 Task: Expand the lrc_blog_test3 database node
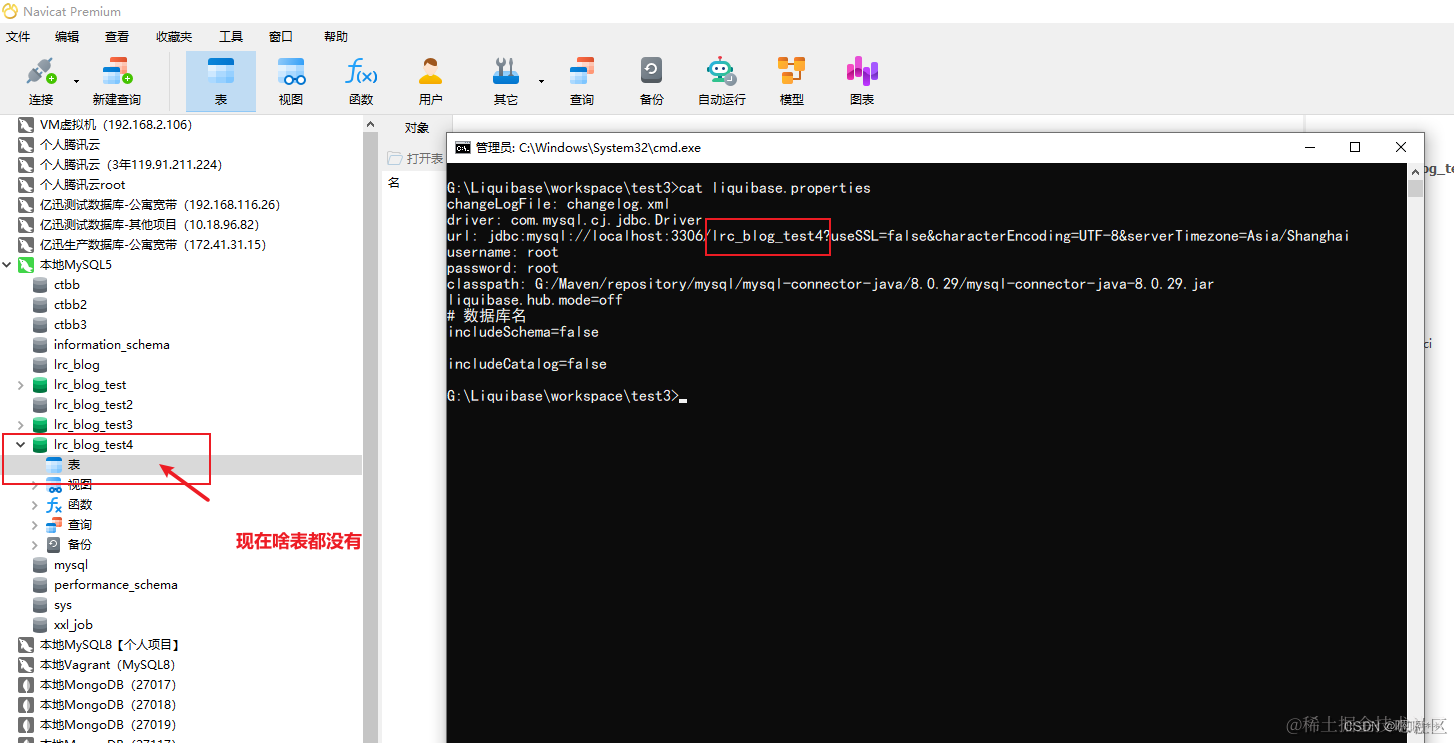[x=22, y=425]
